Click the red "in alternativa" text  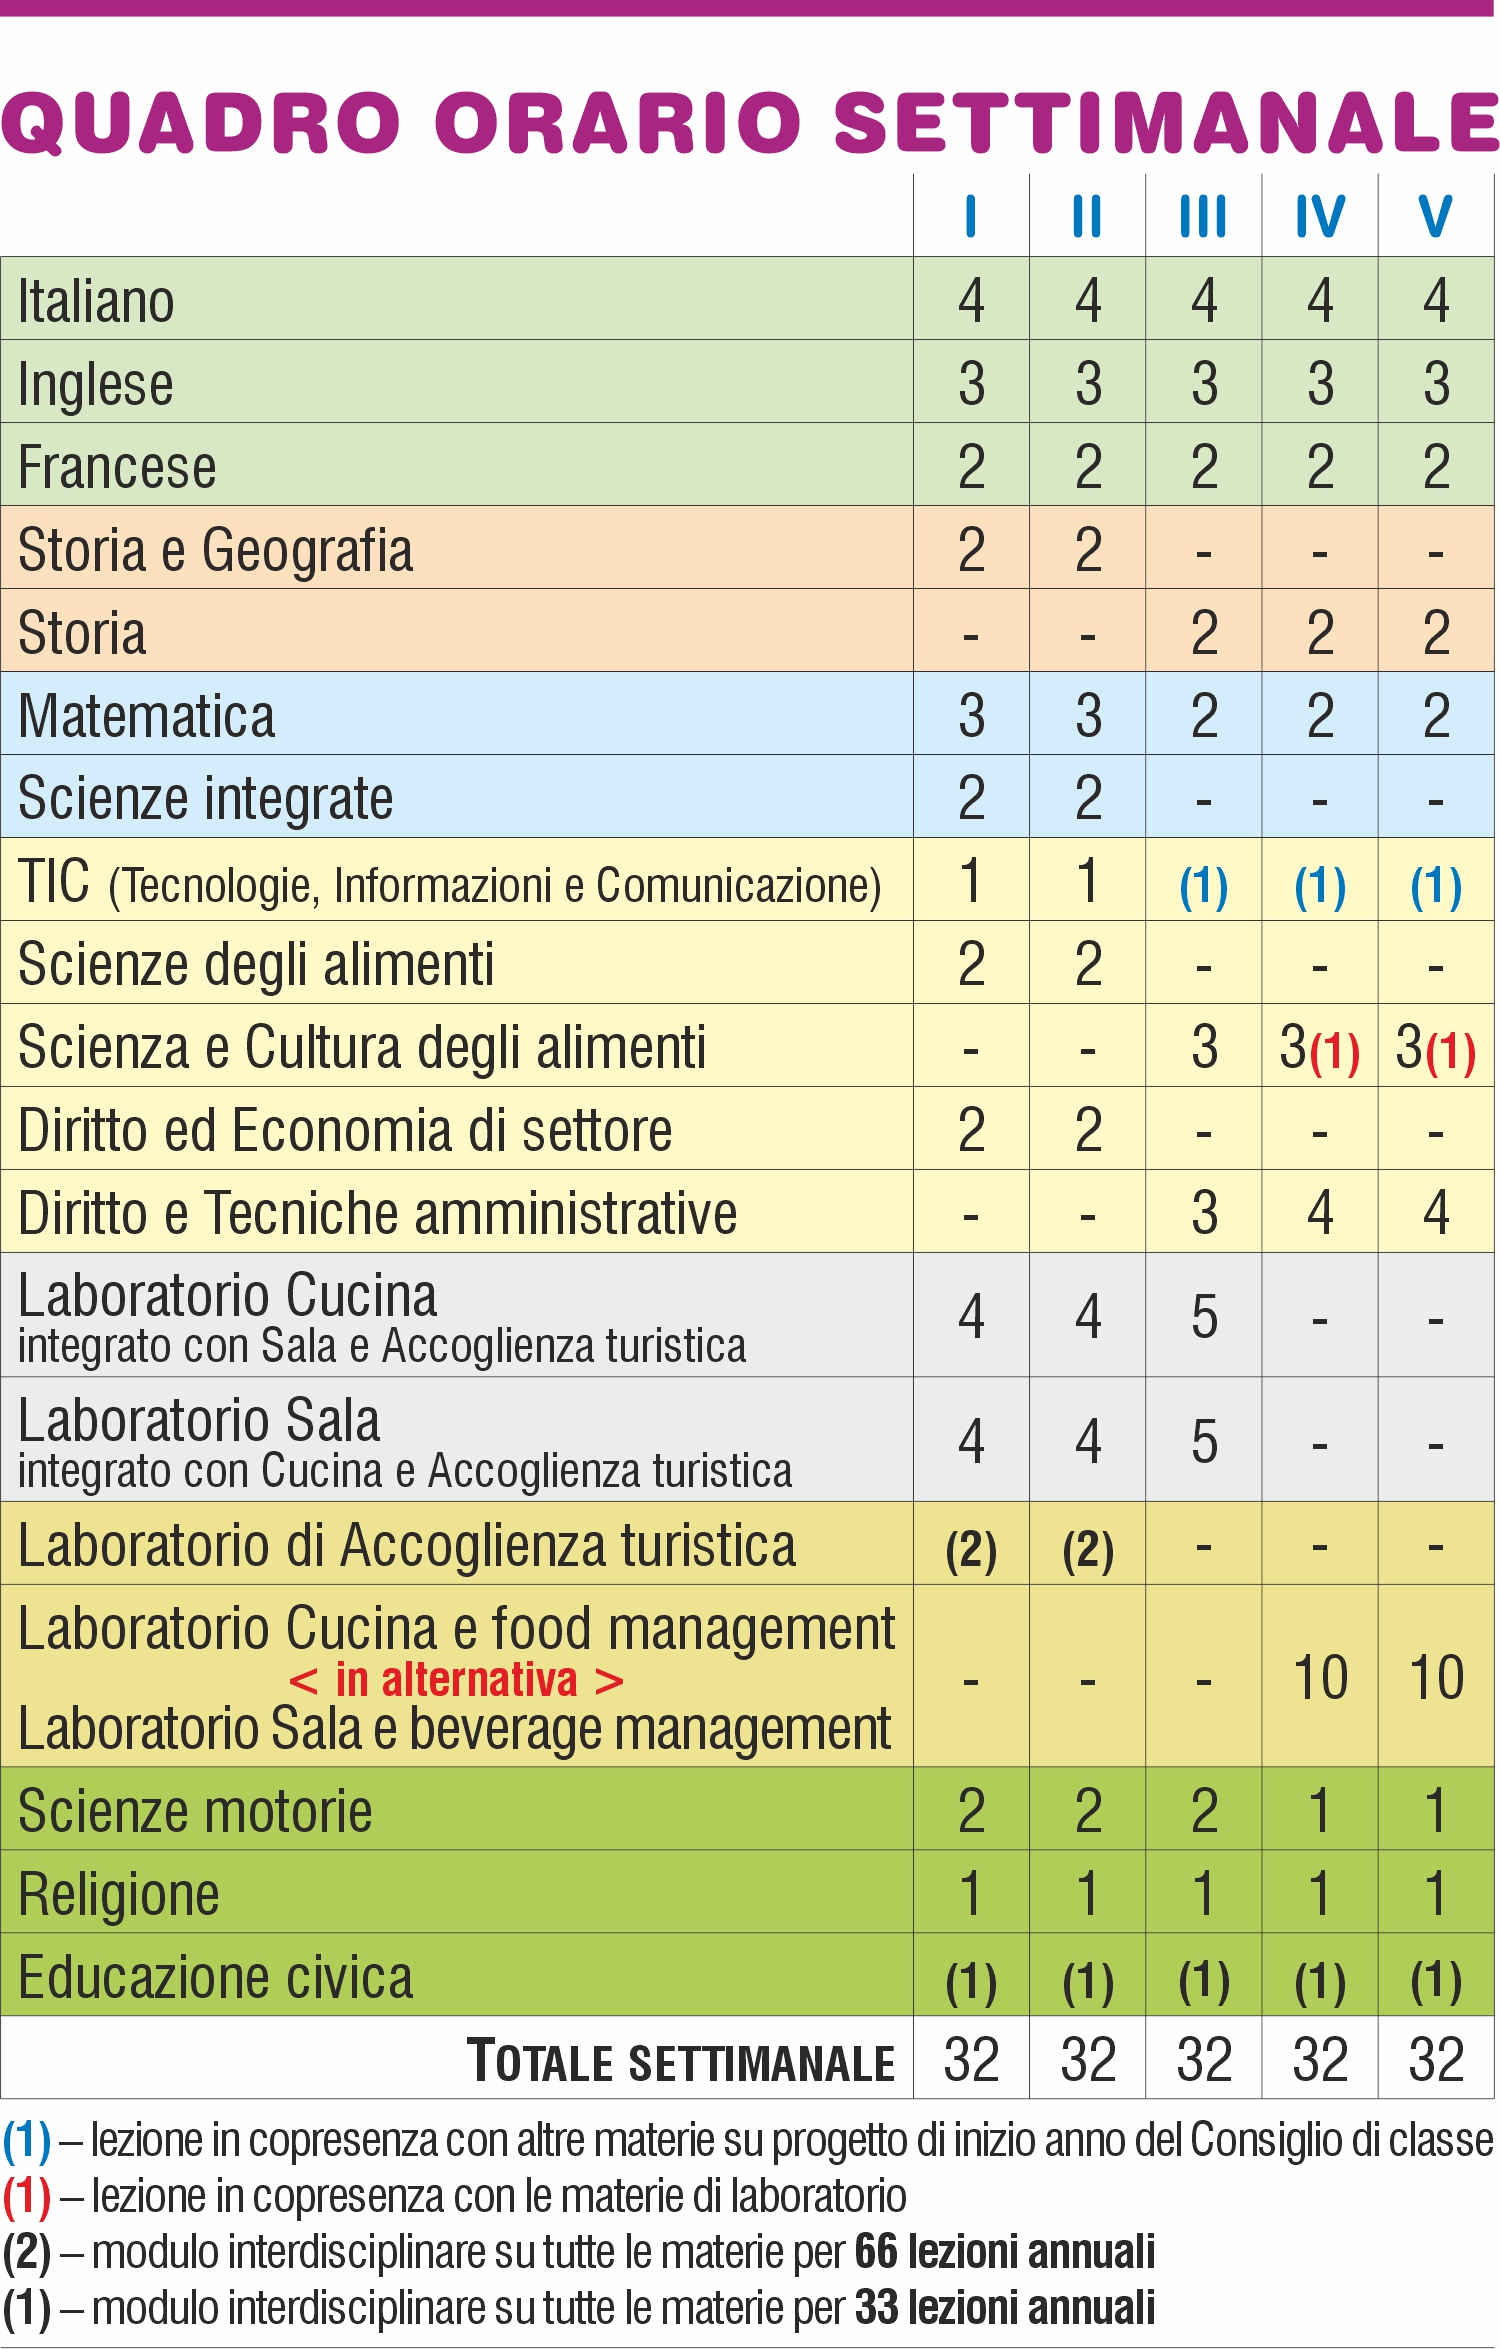(456, 1680)
